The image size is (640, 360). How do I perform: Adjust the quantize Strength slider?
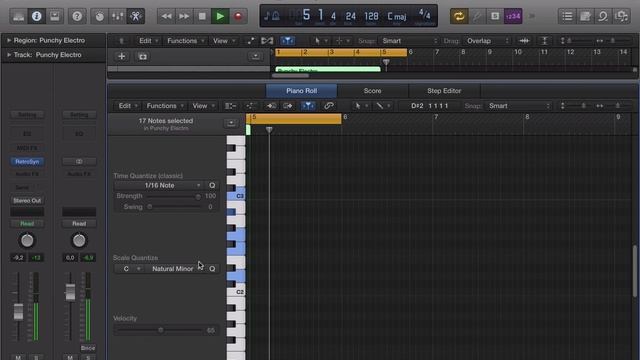173,196
